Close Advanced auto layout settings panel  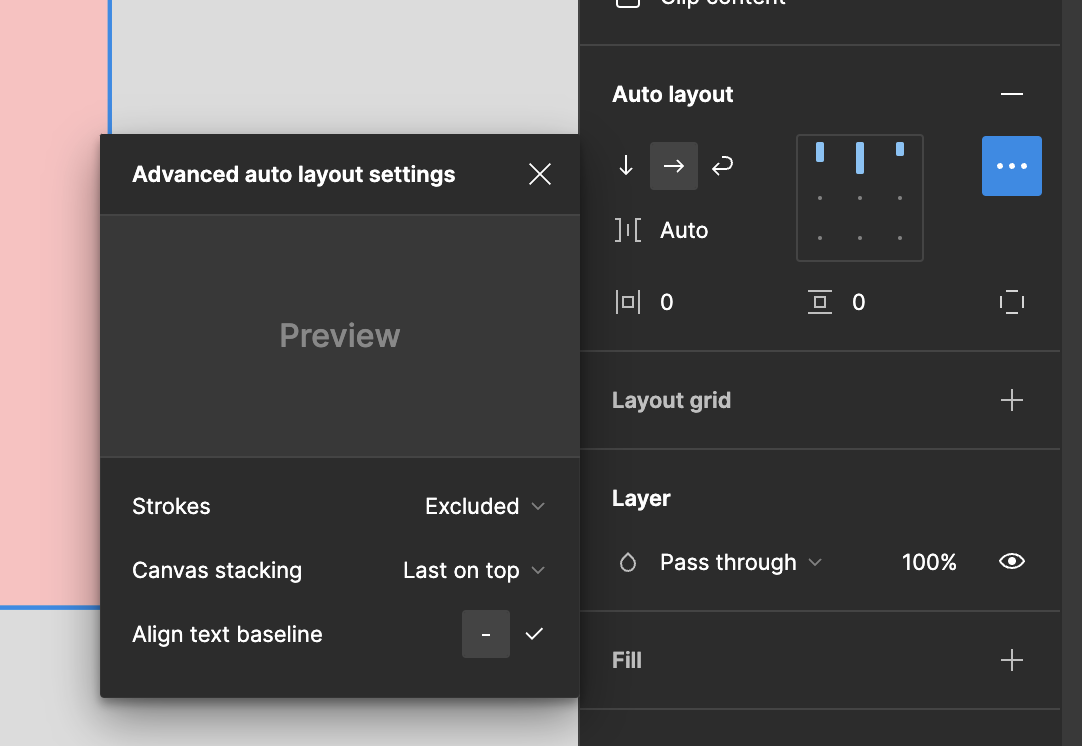[540, 174]
